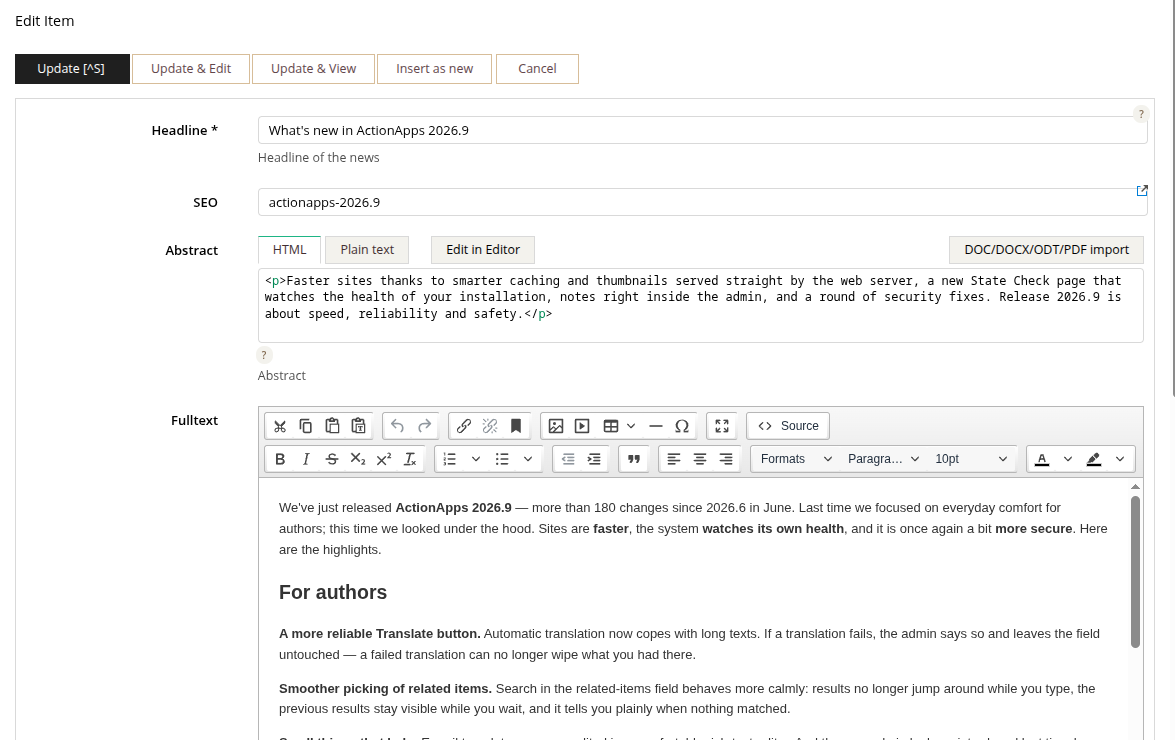Expand bullet list style dropdown arrow
This screenshot has width=1175, height=740.
coord(528,459)
